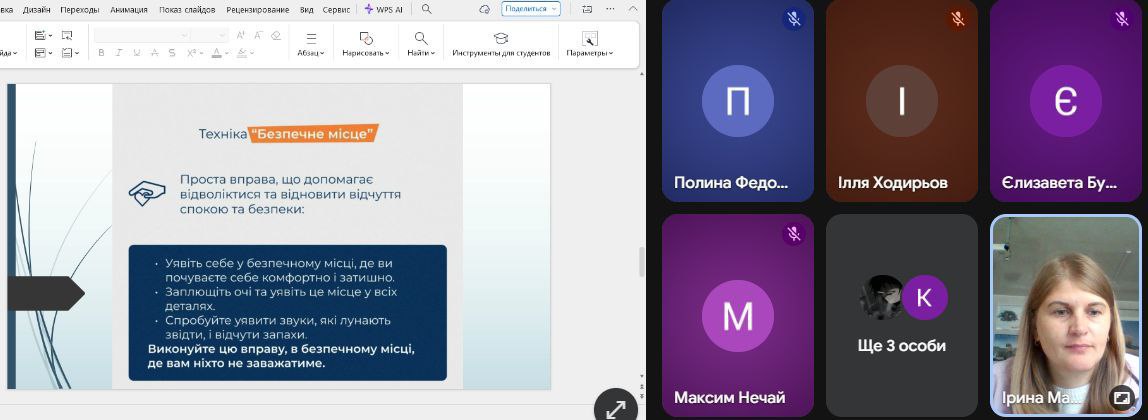Select Максим Нечай participant tile

click(738, 316)
